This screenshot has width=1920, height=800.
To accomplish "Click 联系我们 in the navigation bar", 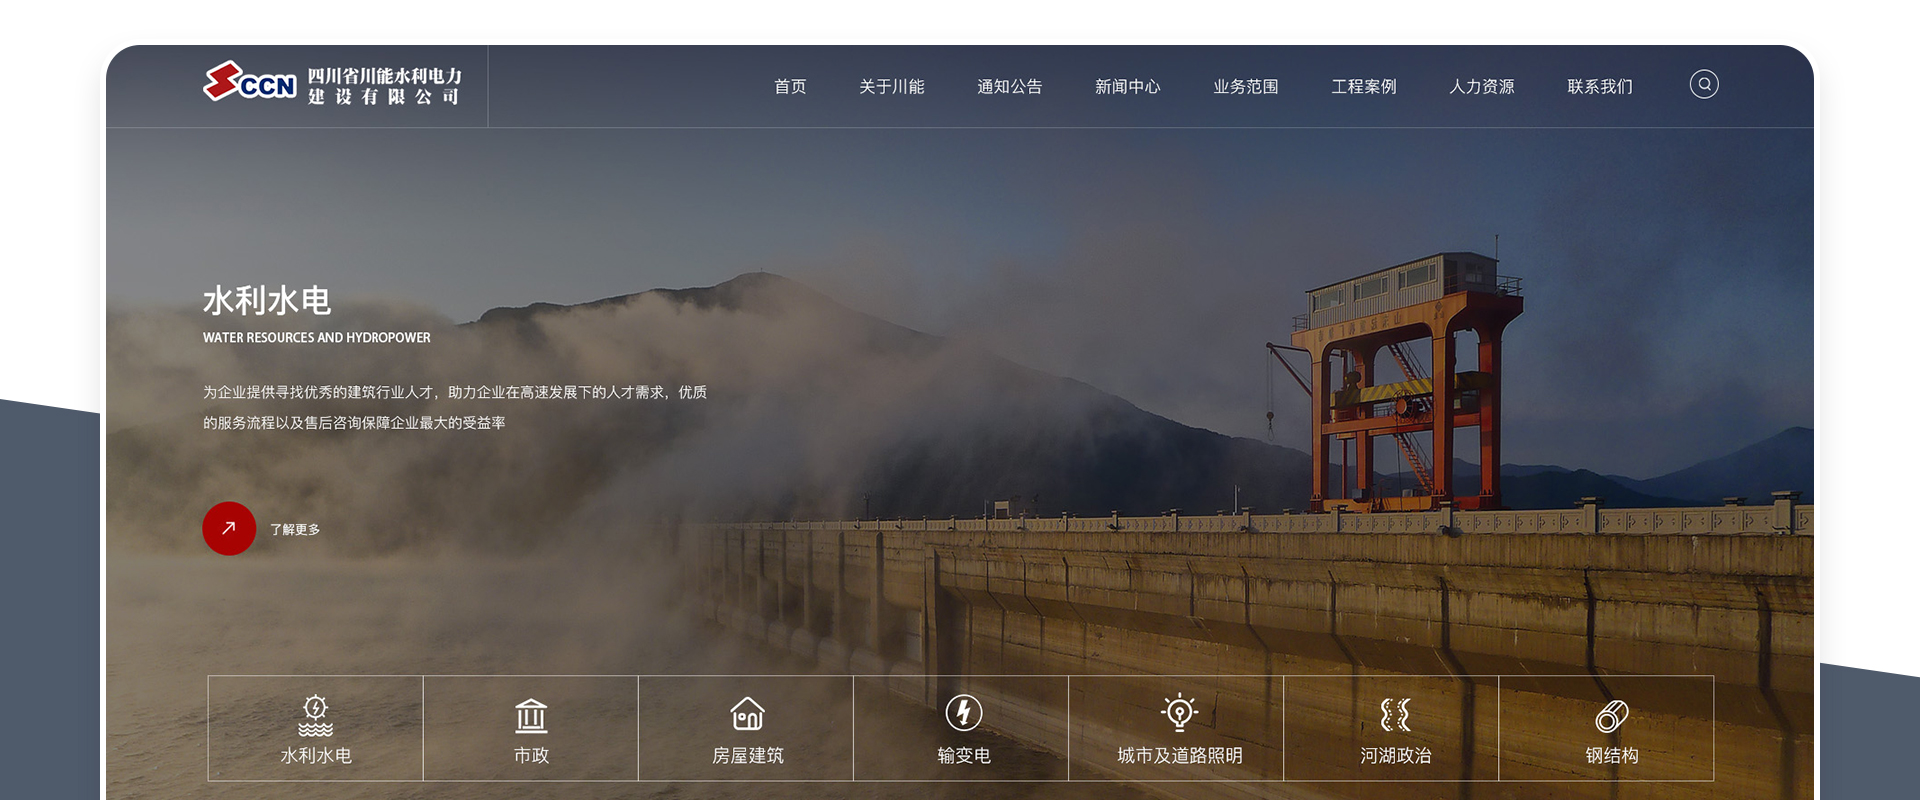I will tap(1599, 87).
